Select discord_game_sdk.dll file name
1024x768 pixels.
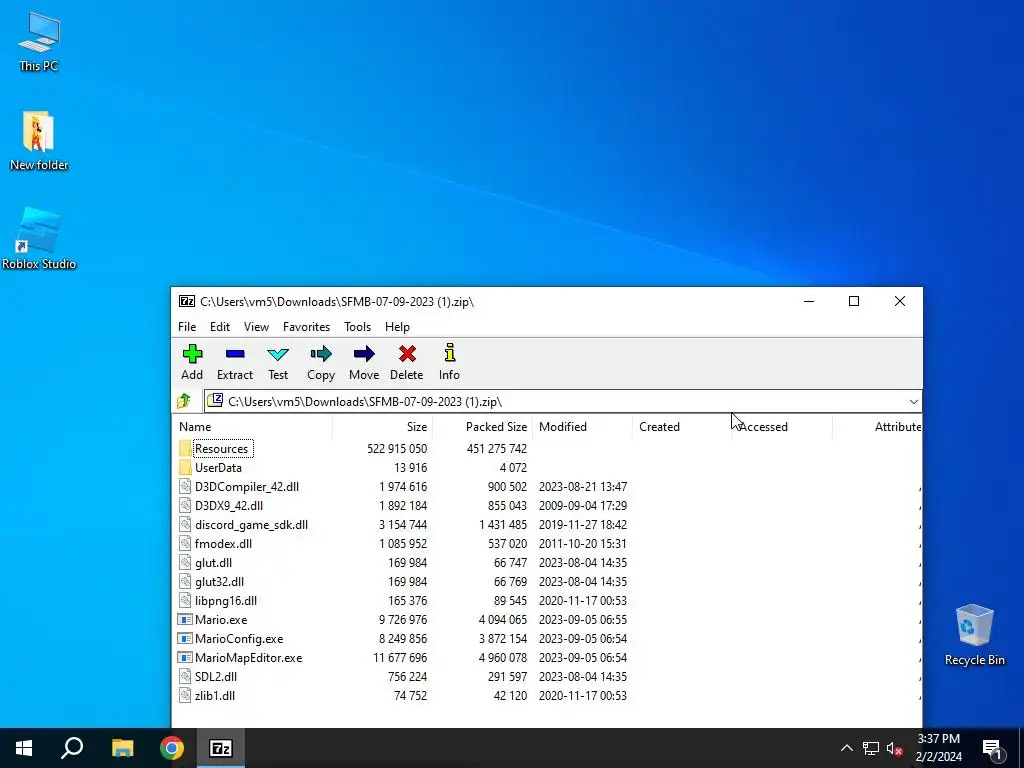coord(251,524)
